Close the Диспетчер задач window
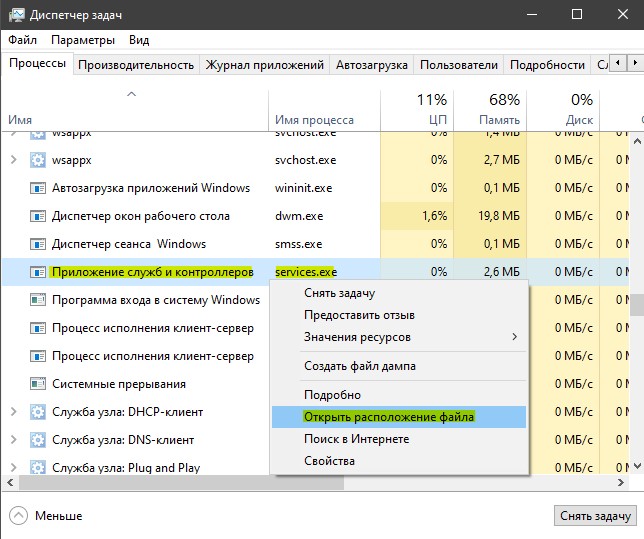Viewport: 644px width, 539px height. pyautogui.click(x=623, y=15)
